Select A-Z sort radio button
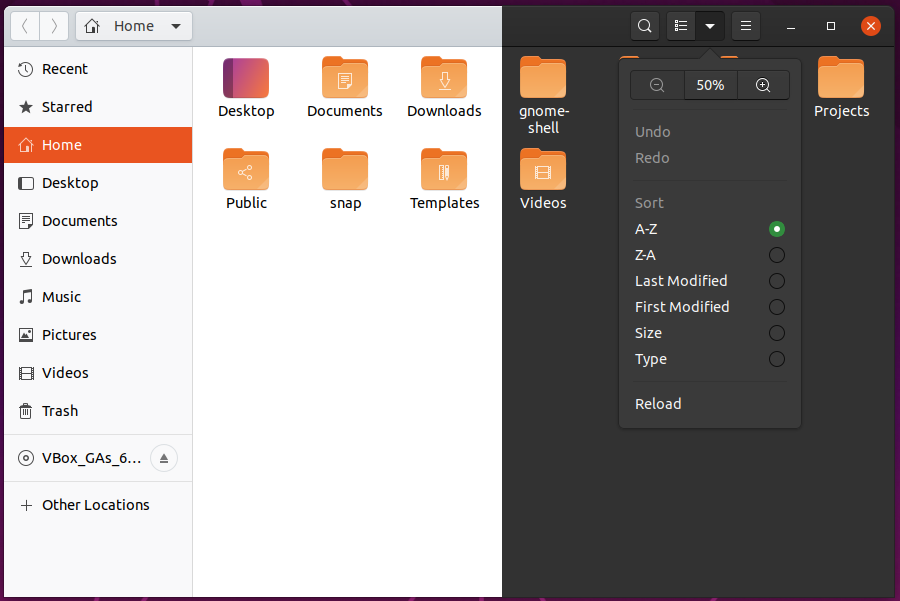This screenshot has height=601, width=900. 777,229
